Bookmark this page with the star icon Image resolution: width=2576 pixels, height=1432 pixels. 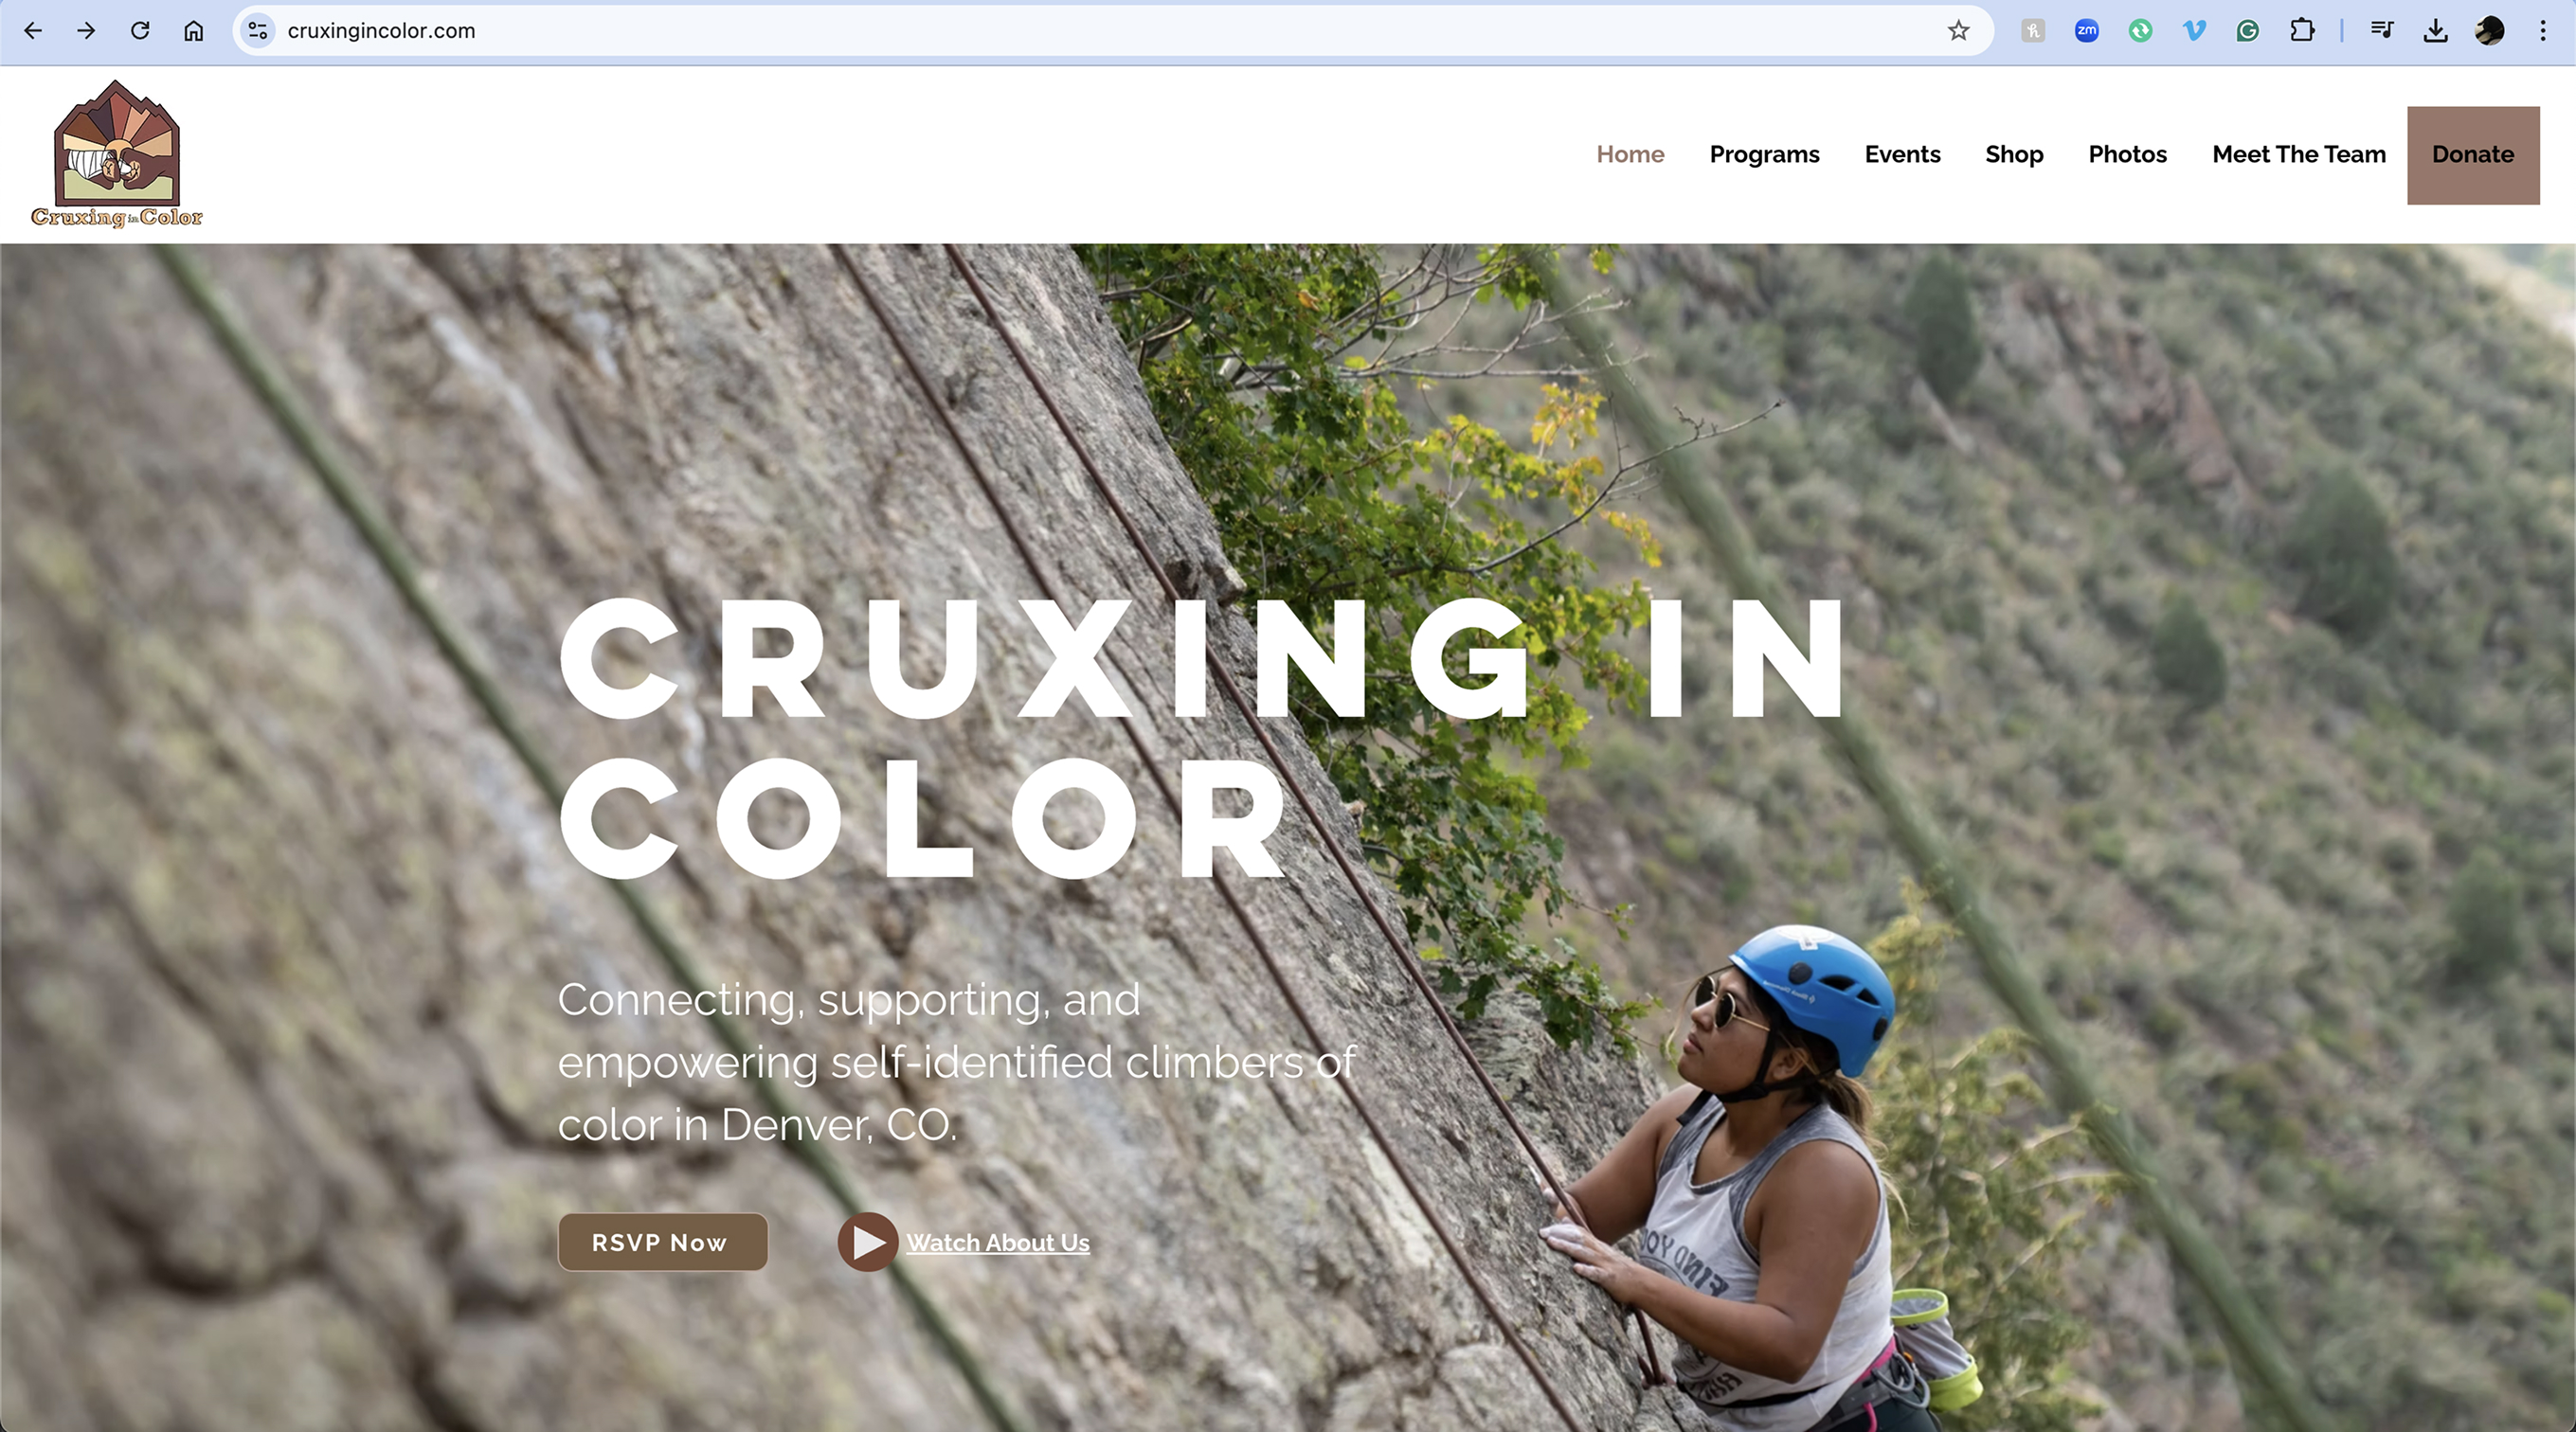(x=1958, y=31)
